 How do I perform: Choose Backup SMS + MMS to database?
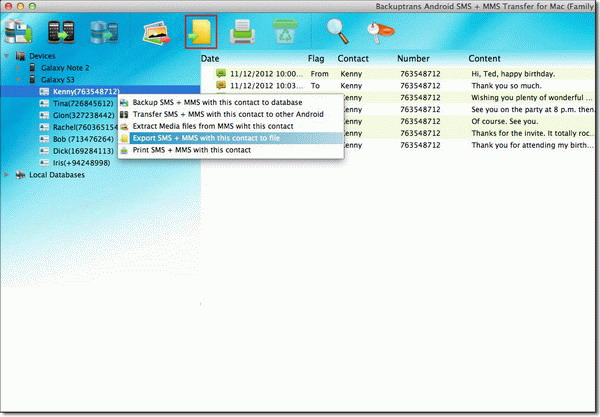point(231,102)
